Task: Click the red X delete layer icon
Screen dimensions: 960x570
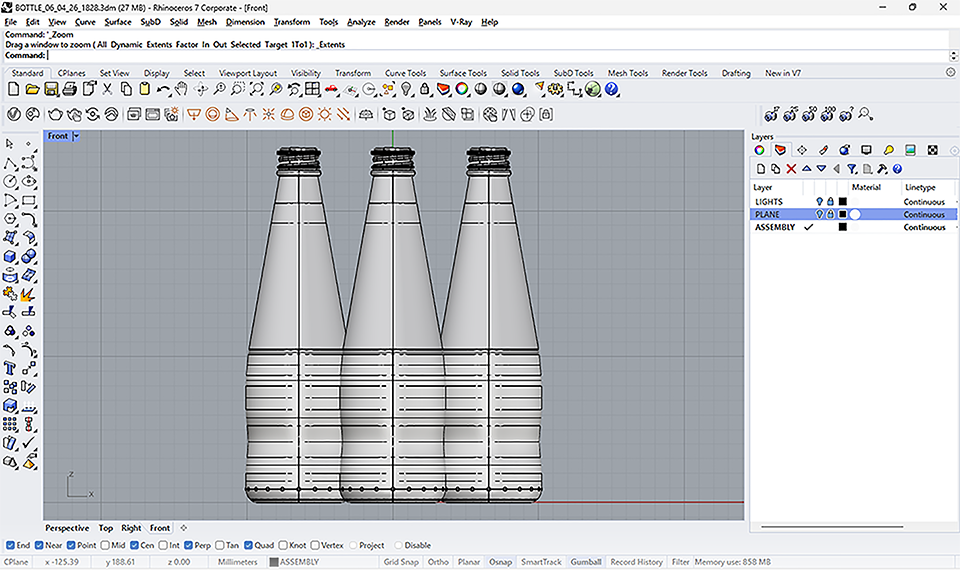Action: coord(791,169)
